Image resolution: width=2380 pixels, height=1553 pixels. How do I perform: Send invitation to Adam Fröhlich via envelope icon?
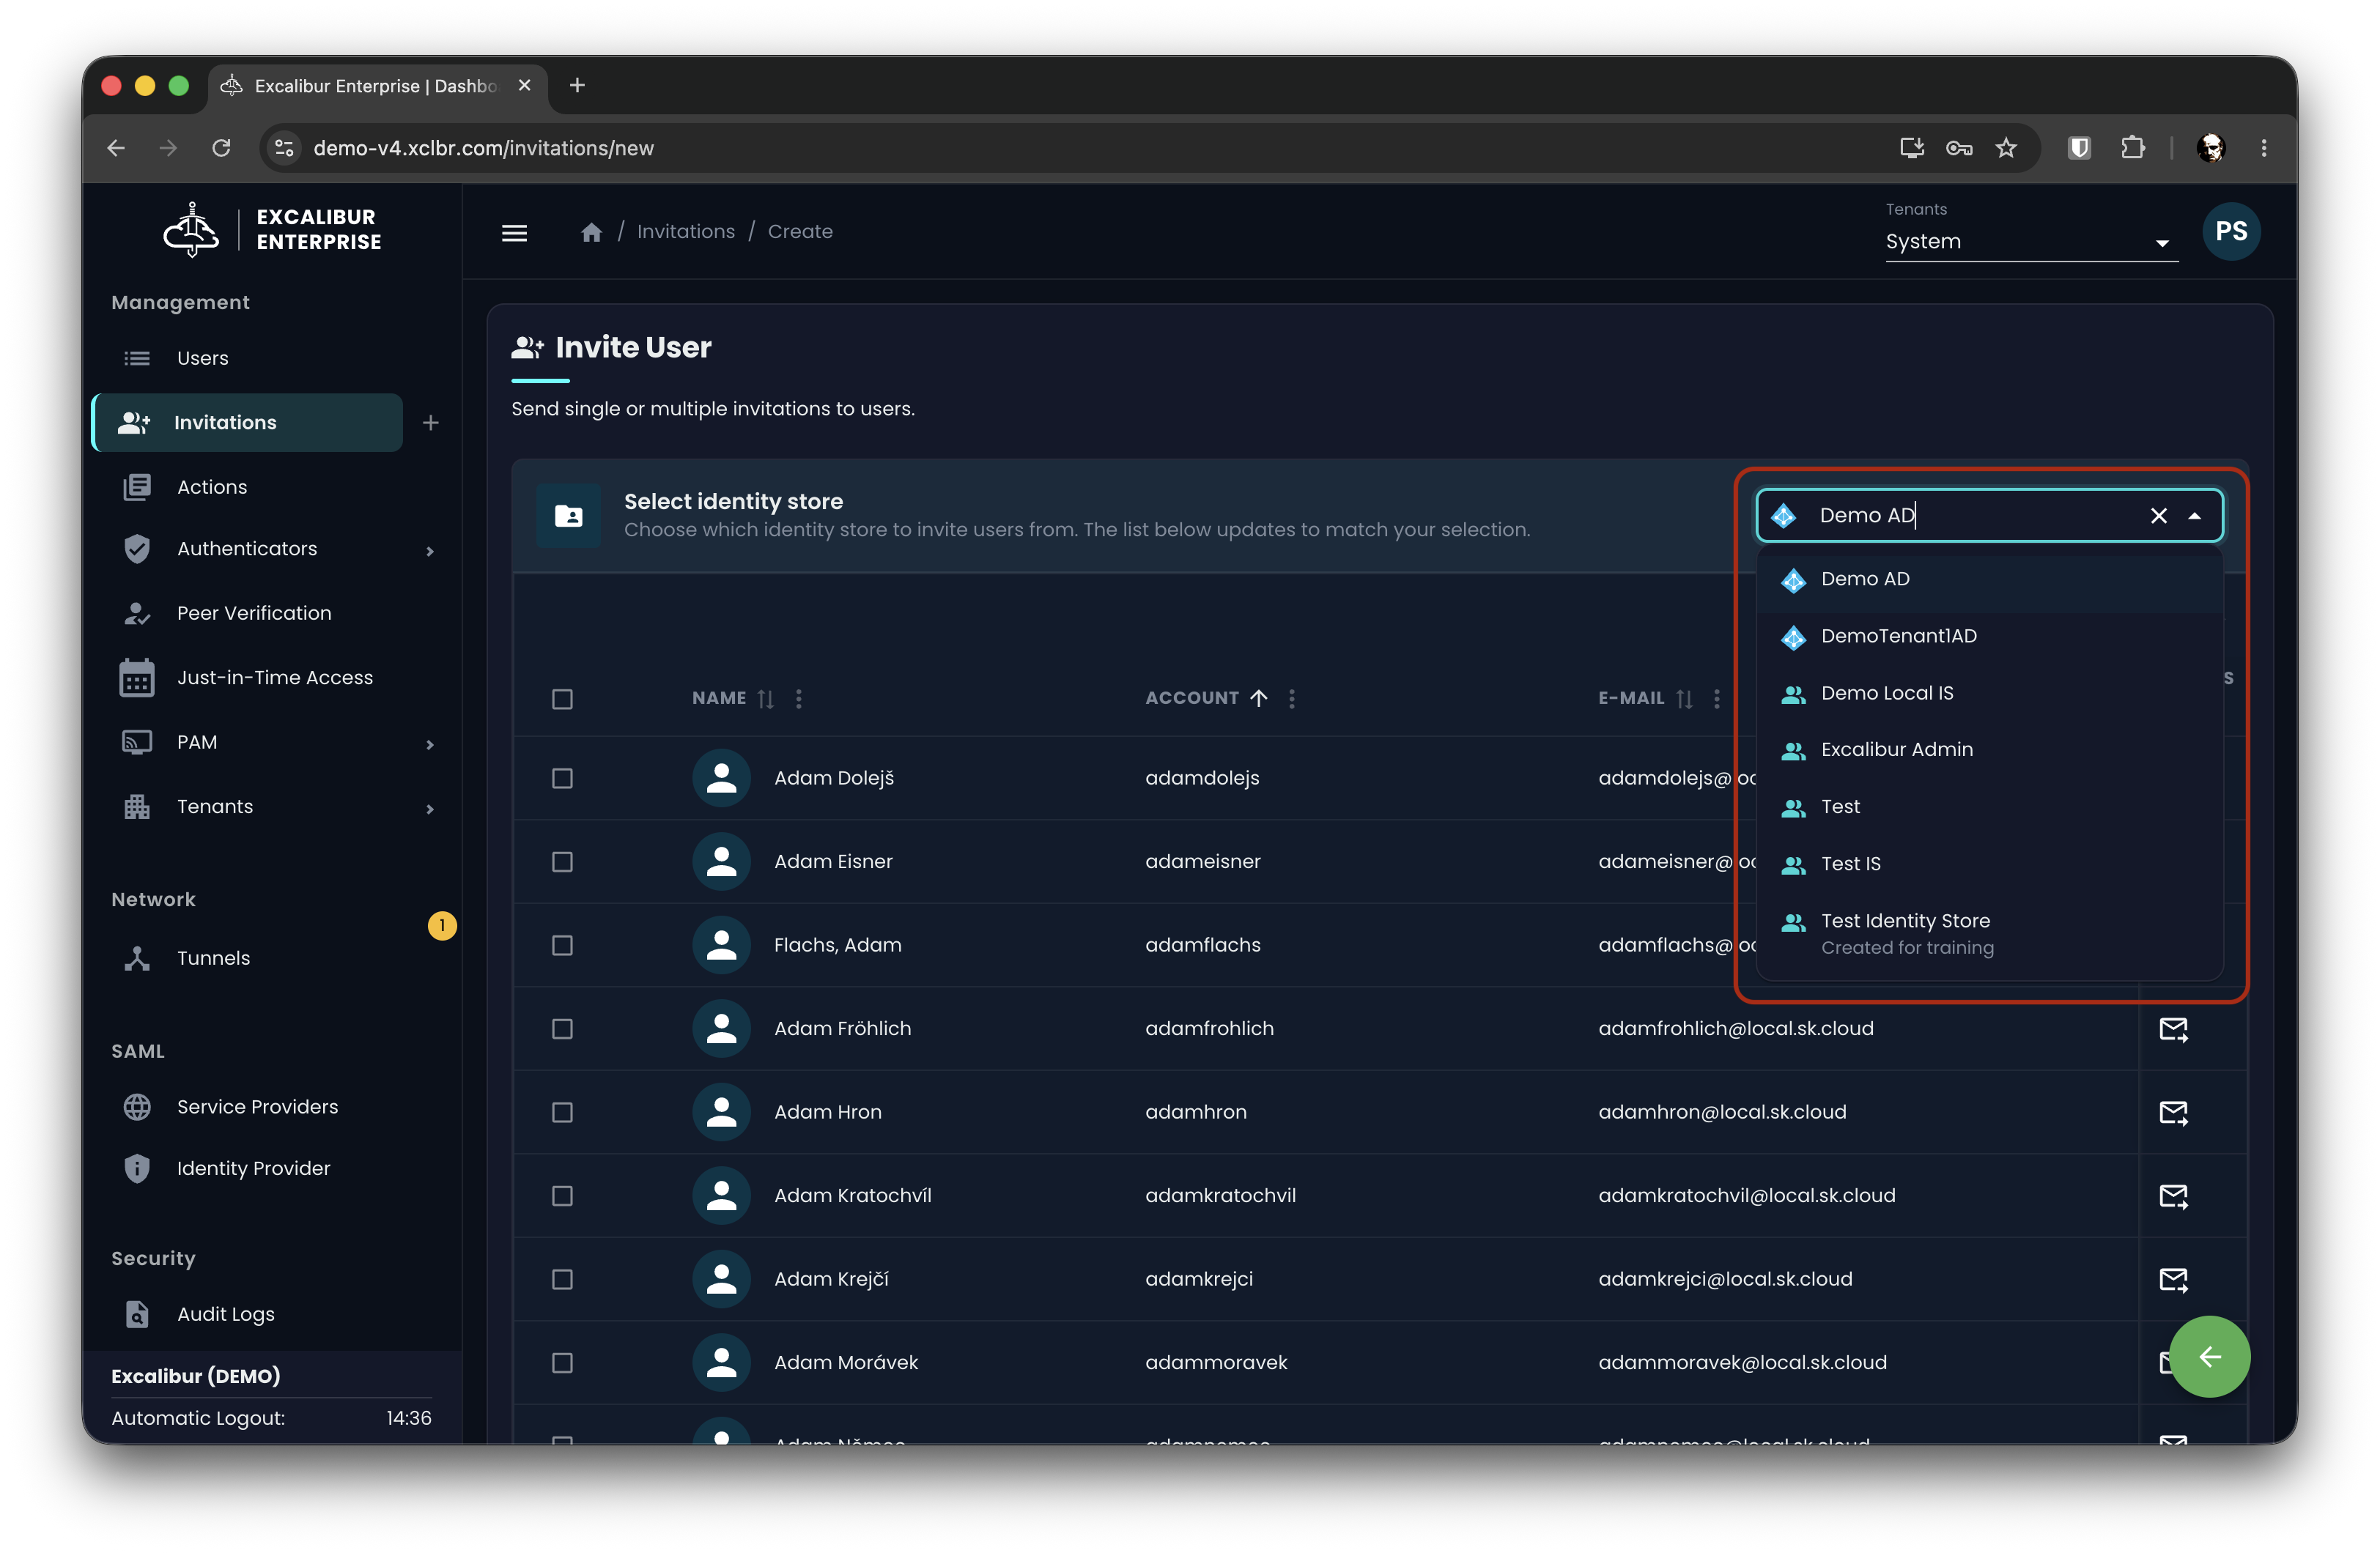[2173, 1029]
